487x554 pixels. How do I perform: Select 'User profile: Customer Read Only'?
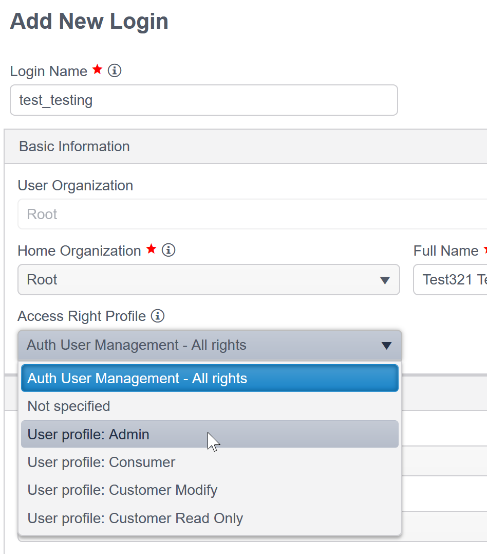(210, 518)
